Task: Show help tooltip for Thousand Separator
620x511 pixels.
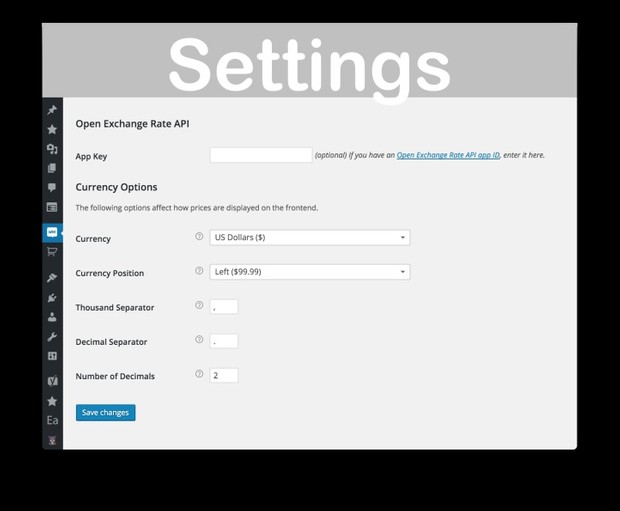Action: tap(199, 305)
